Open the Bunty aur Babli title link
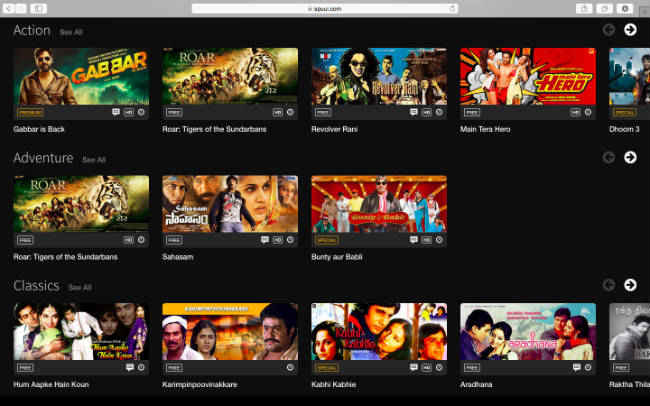650x406 pixels. (x=337, y=257)
